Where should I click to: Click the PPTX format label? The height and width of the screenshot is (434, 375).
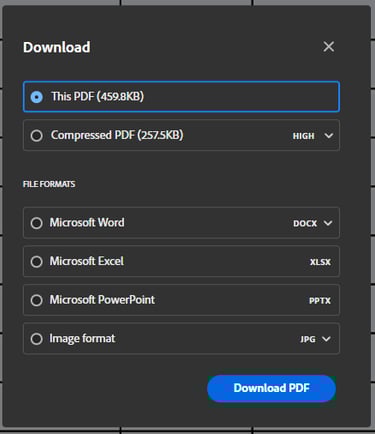320,301
